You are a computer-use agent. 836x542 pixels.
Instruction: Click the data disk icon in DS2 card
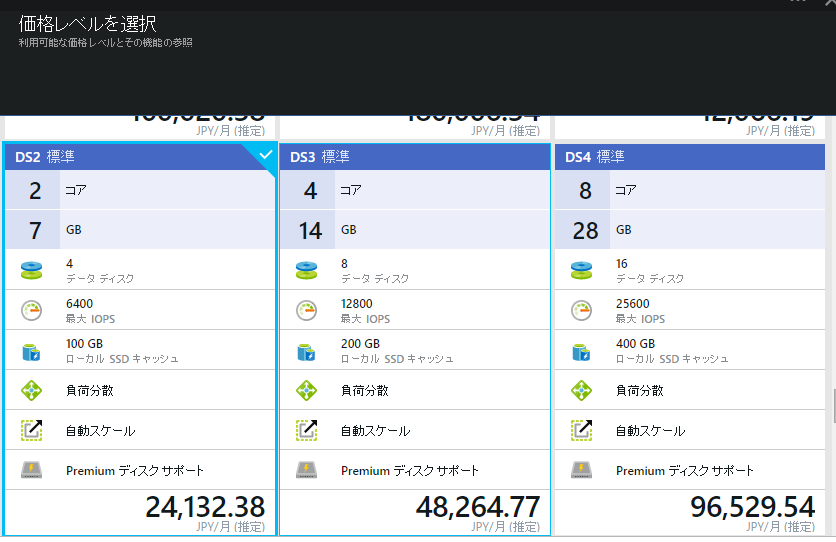click(x=31, y=270)
